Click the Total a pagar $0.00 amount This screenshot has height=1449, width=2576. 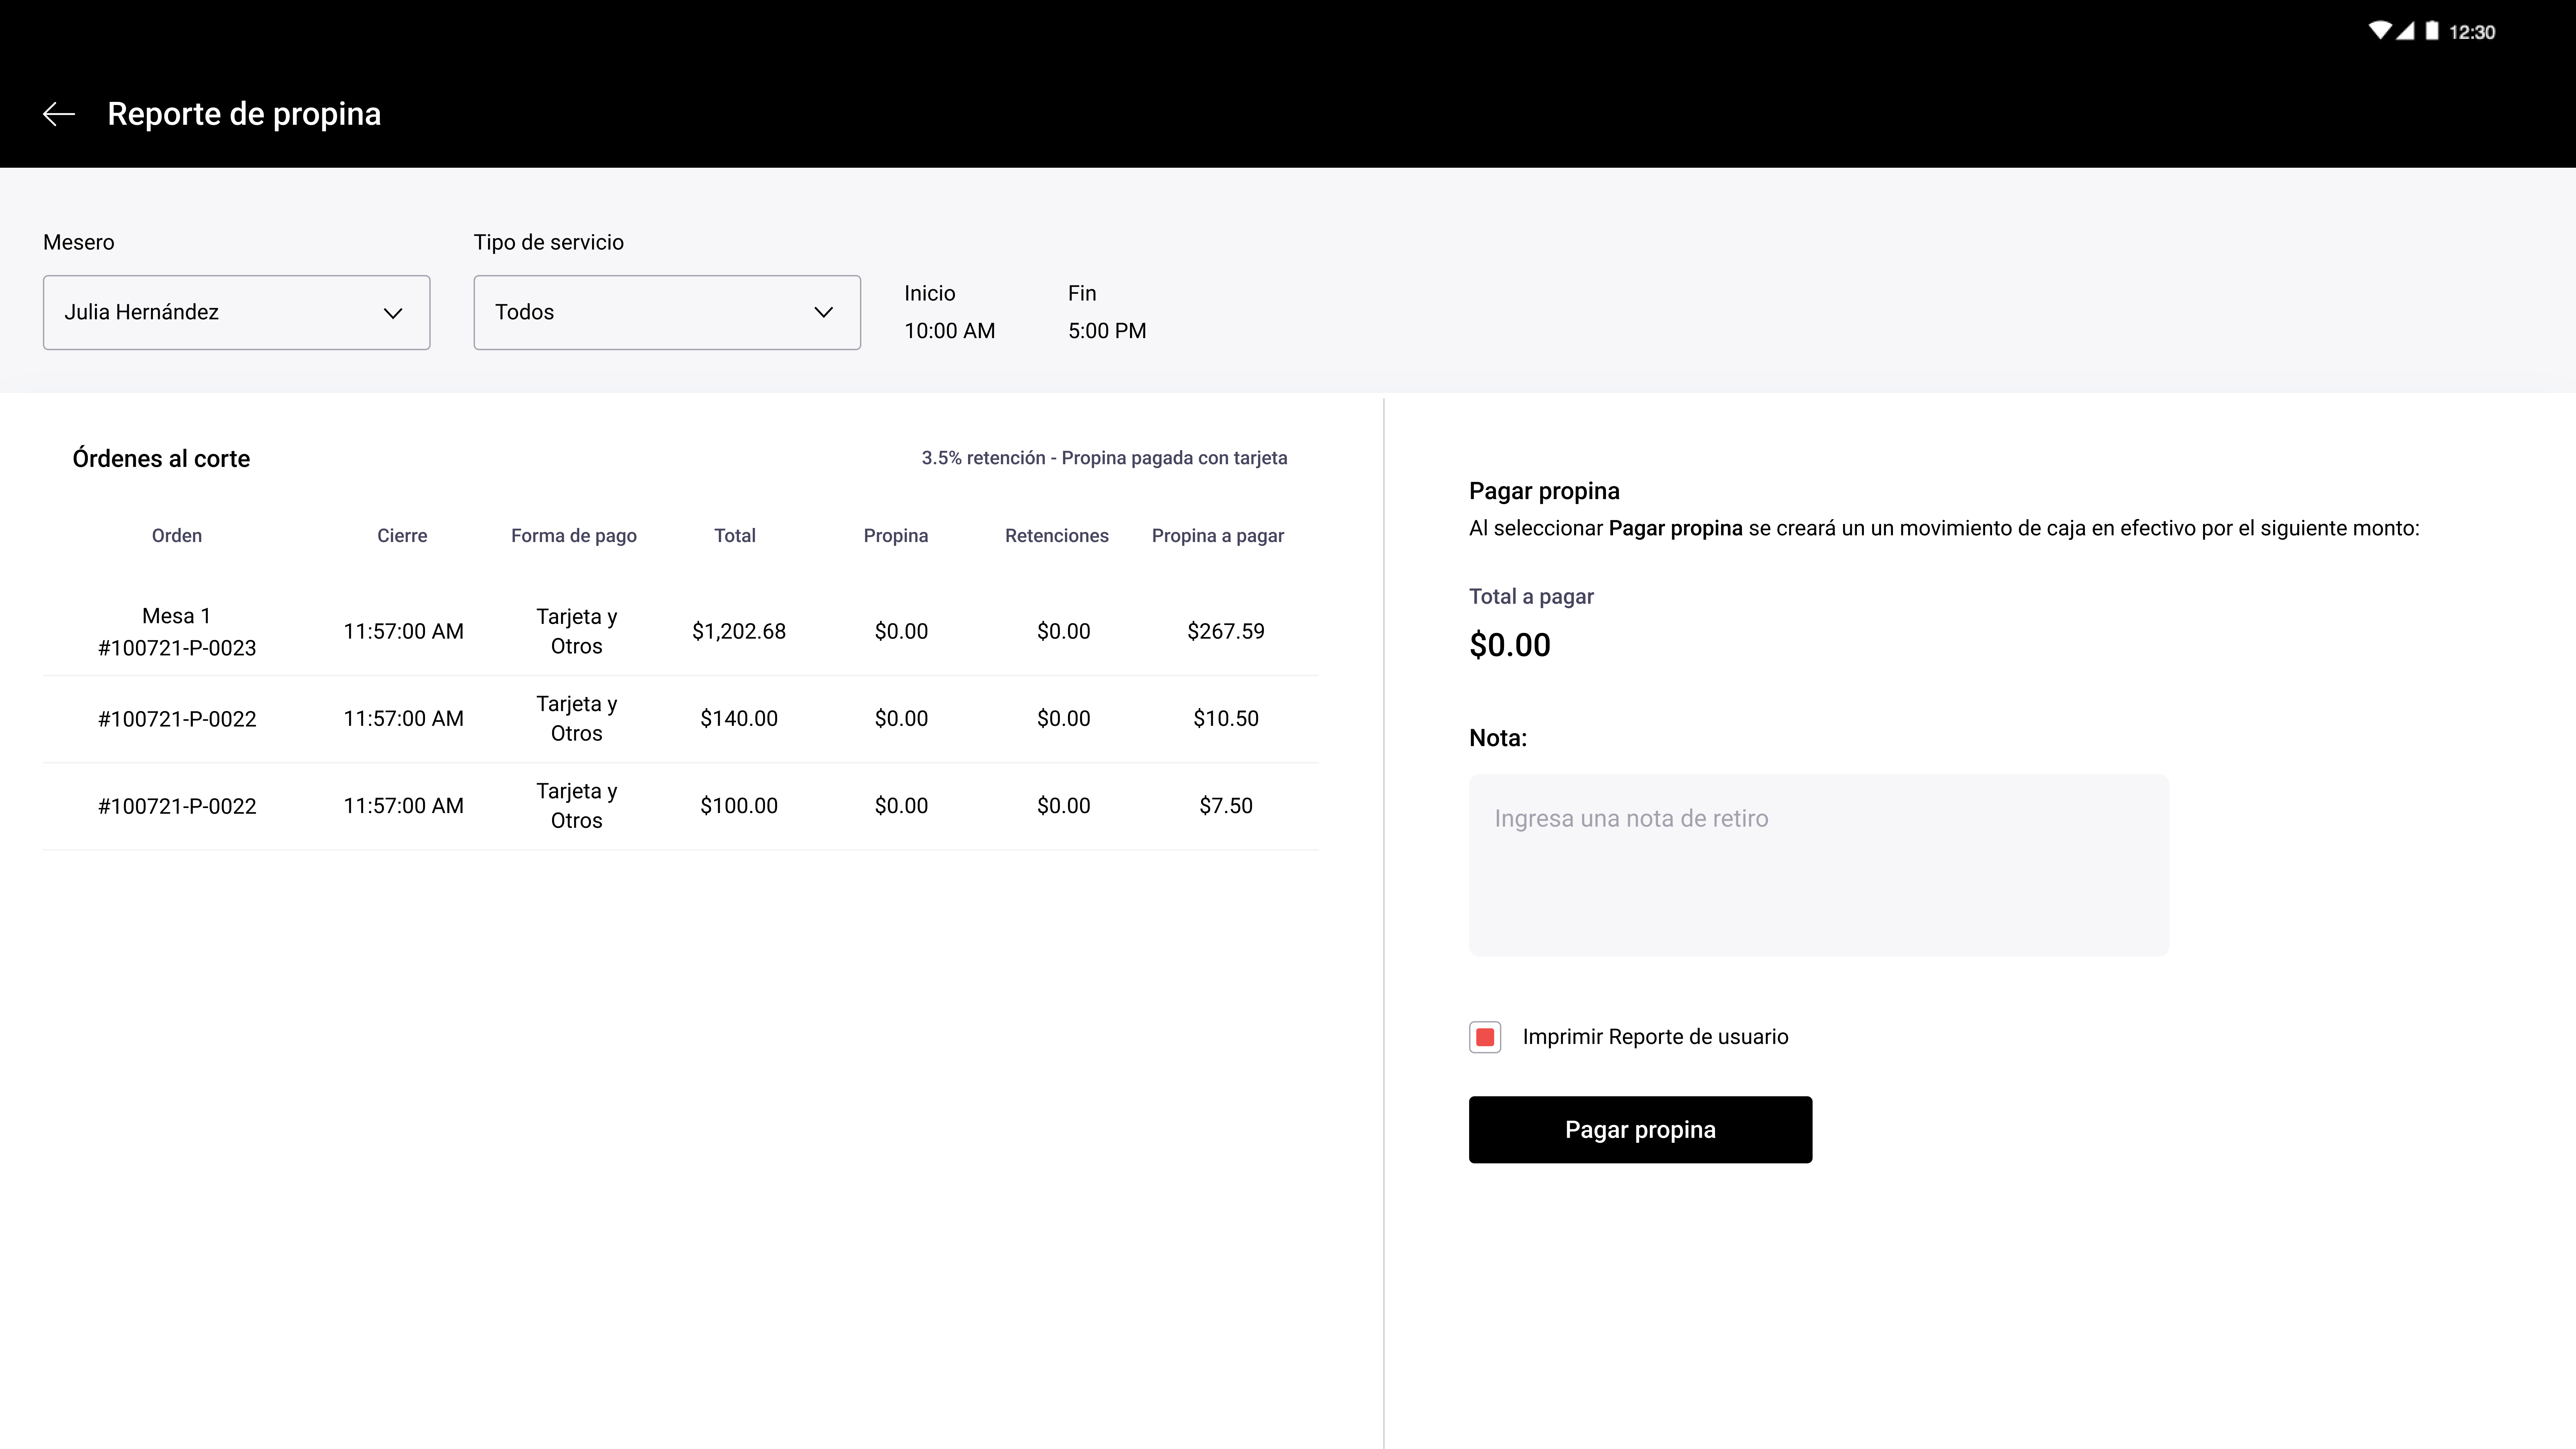click(1510, 645)
